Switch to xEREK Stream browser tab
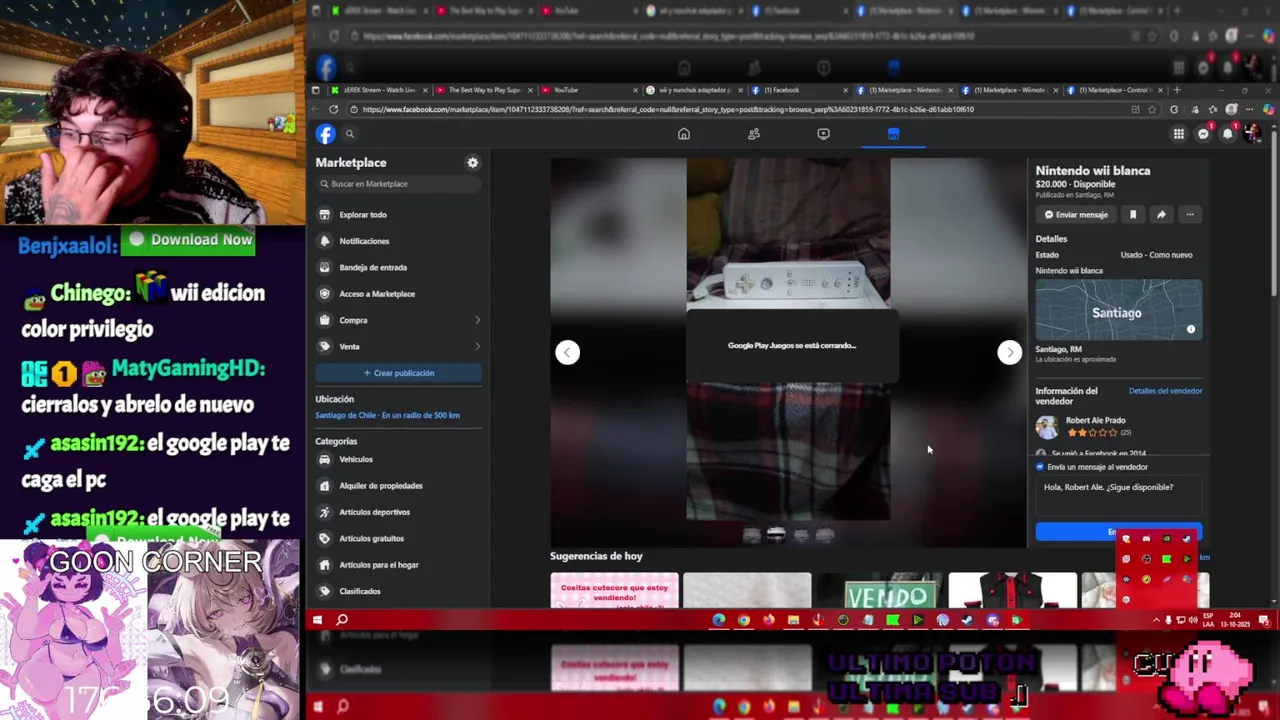 (378, 90)
